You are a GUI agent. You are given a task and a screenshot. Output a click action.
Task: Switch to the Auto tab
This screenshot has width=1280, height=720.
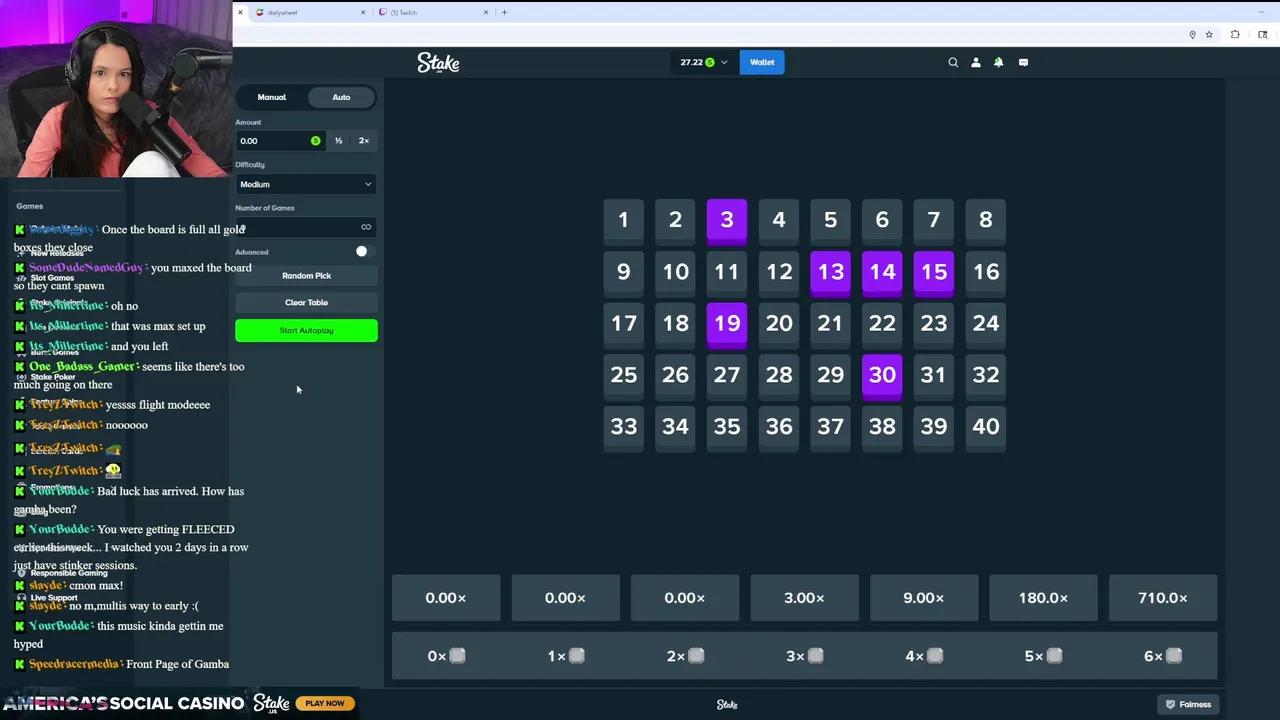point(341,97)
